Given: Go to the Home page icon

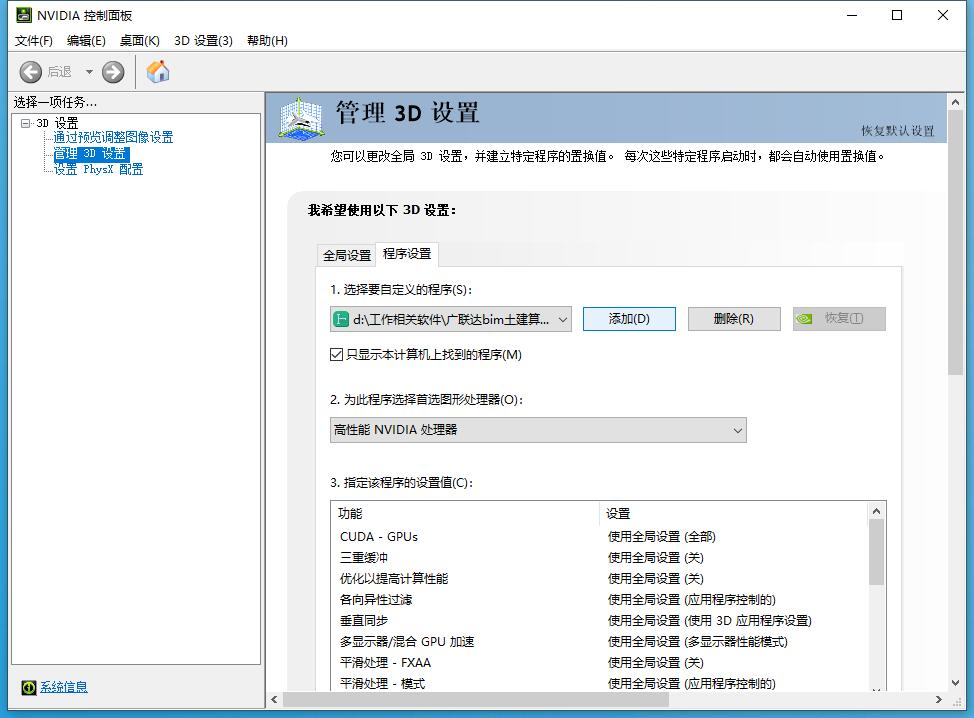Looking at the screenshot, I should point(158,71).
